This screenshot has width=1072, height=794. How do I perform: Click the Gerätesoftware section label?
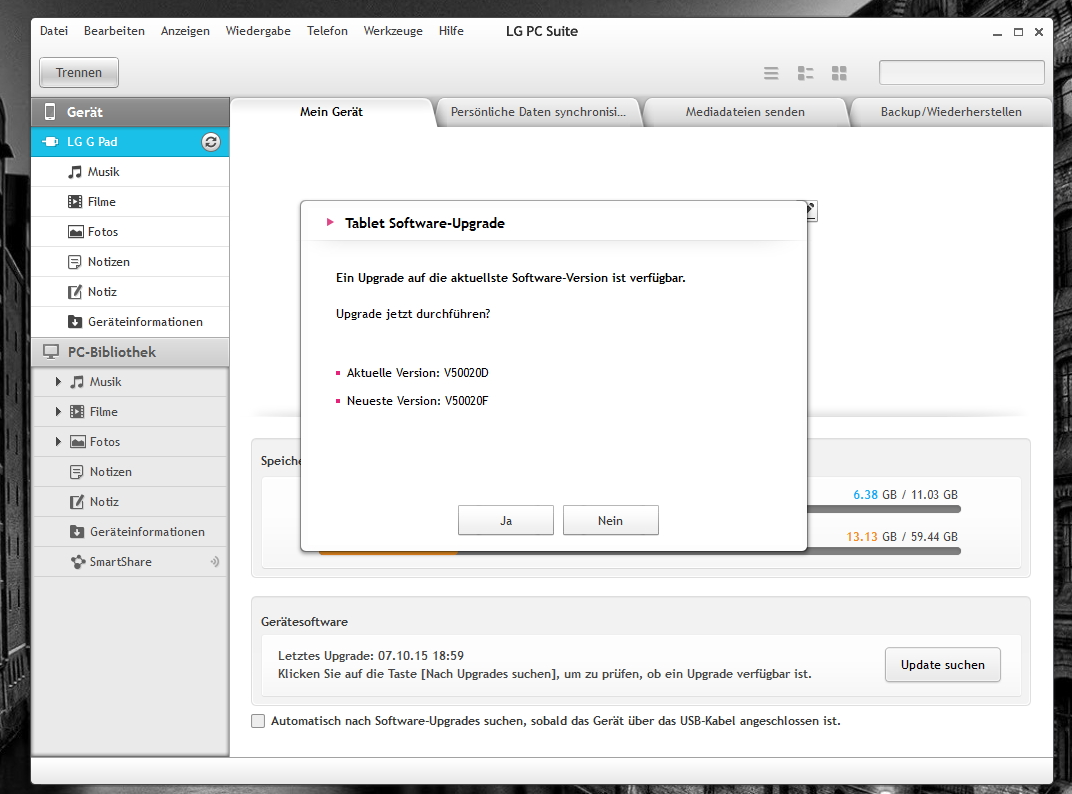[x=304, y=622]
